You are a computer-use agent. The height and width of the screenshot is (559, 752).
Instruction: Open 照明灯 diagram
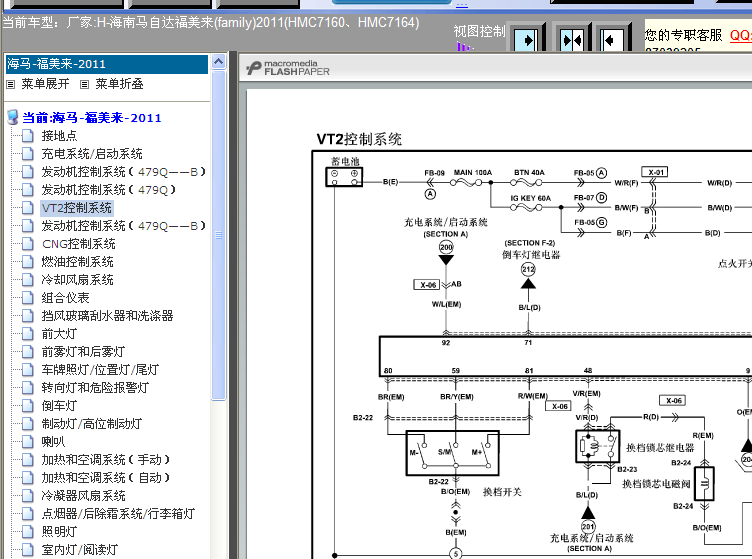tap(59, 532)
